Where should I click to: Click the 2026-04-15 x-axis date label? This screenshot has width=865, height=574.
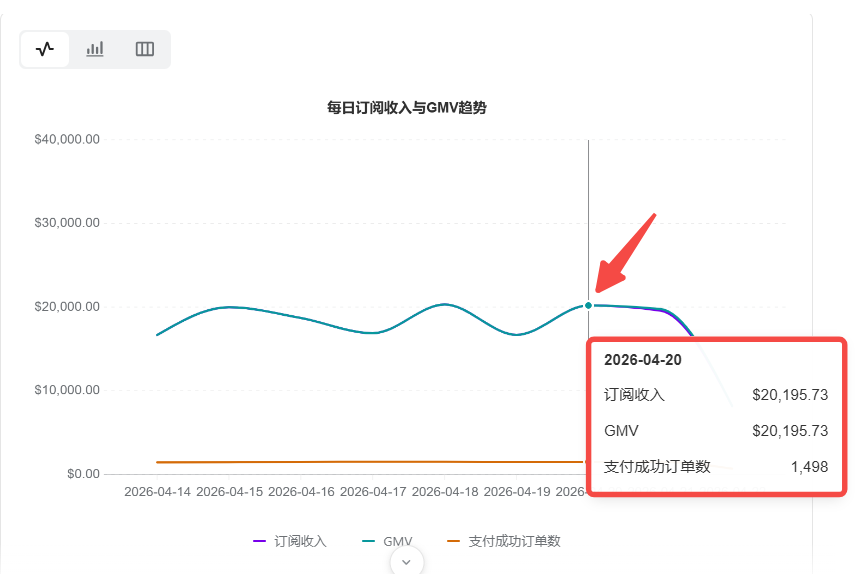click(229, 492)
